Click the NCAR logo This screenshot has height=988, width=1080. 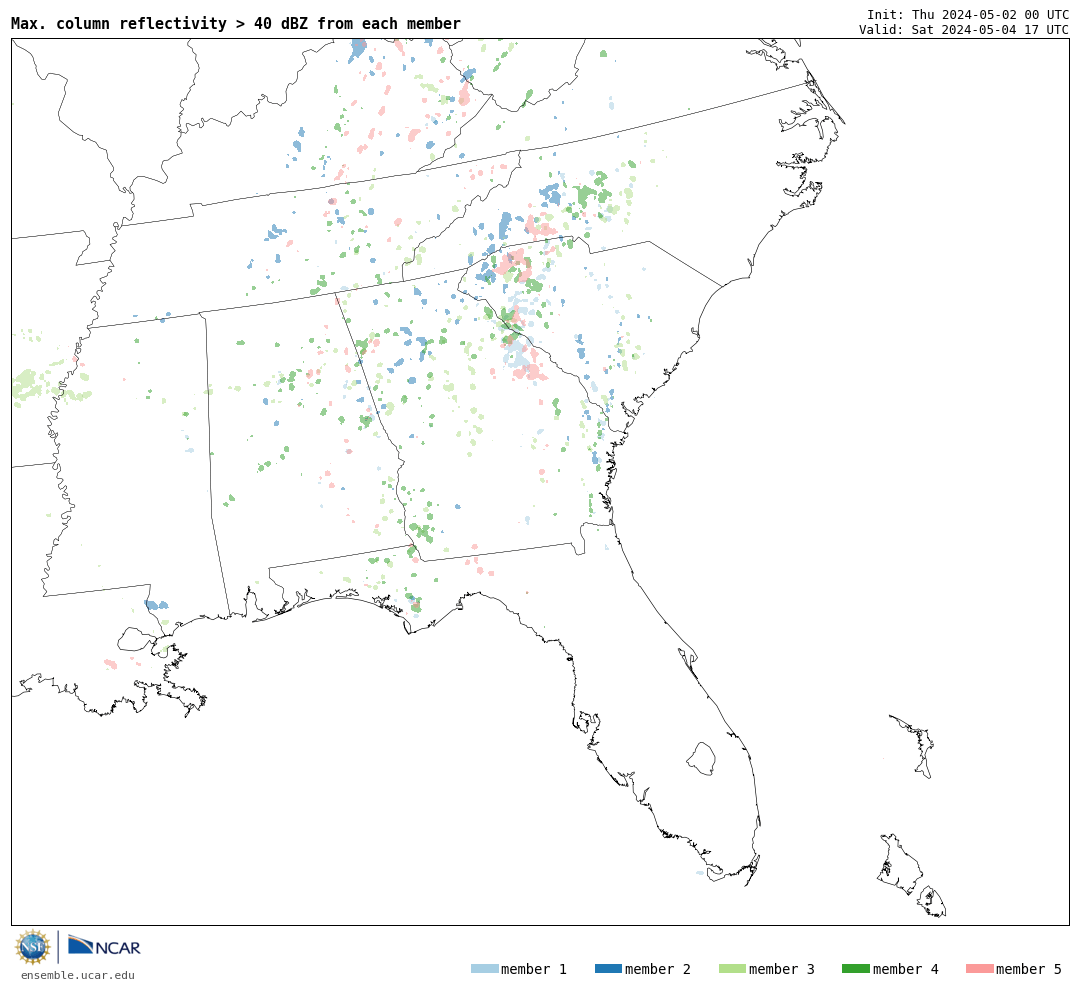click(104, 945)
